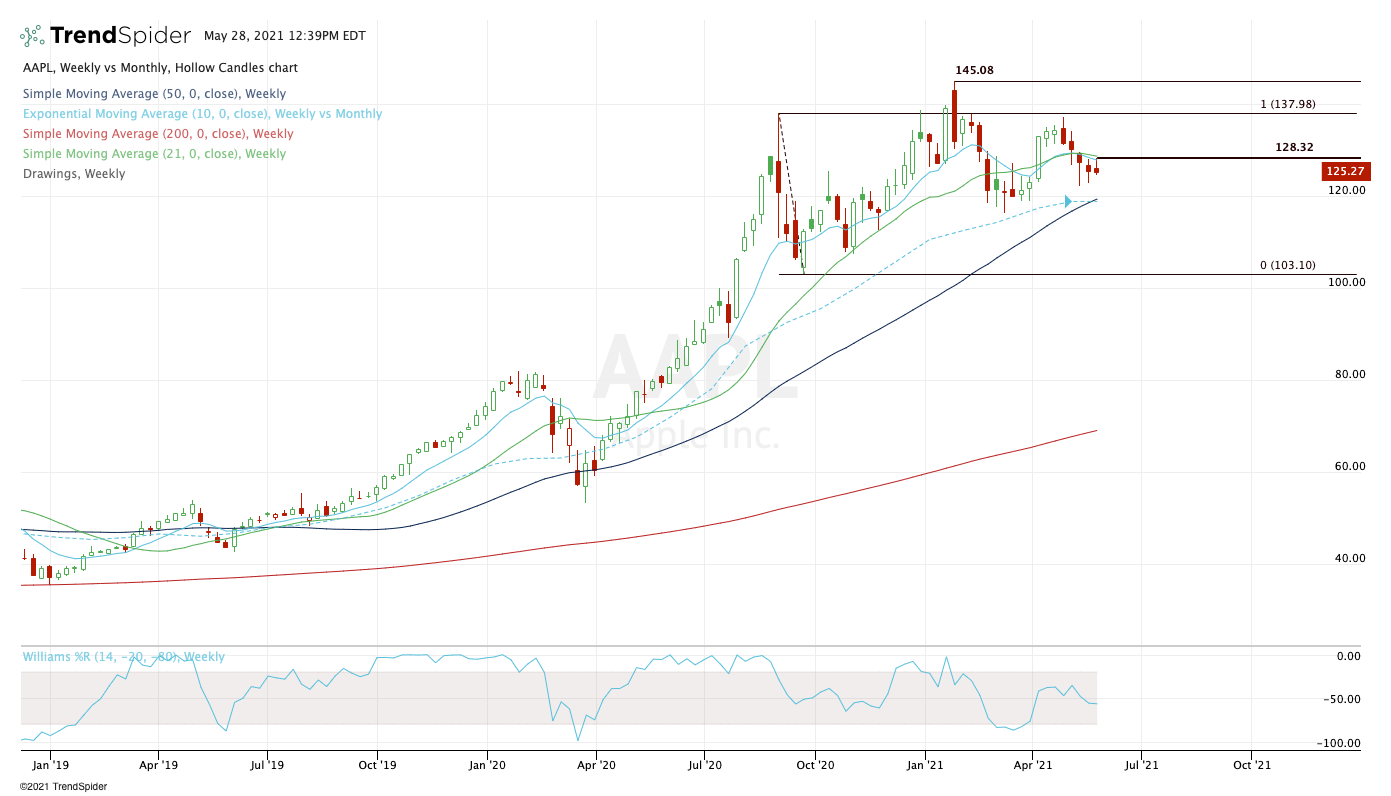
Task: Click the "-100.00" Williams %R axis label
Action: (1341, 743)
